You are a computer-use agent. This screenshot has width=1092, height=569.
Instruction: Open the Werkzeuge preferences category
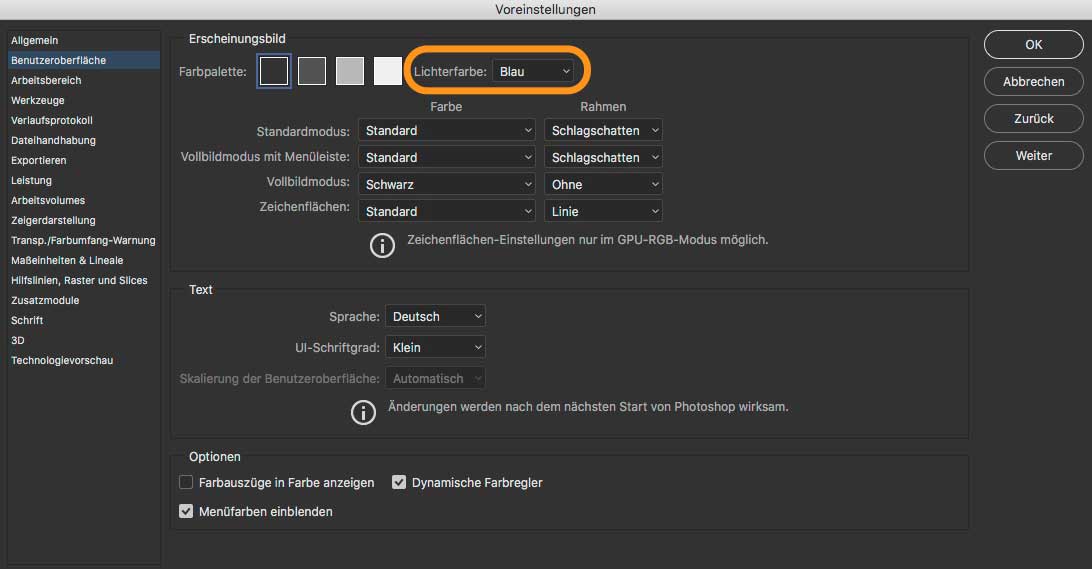(x=38, y=100)
